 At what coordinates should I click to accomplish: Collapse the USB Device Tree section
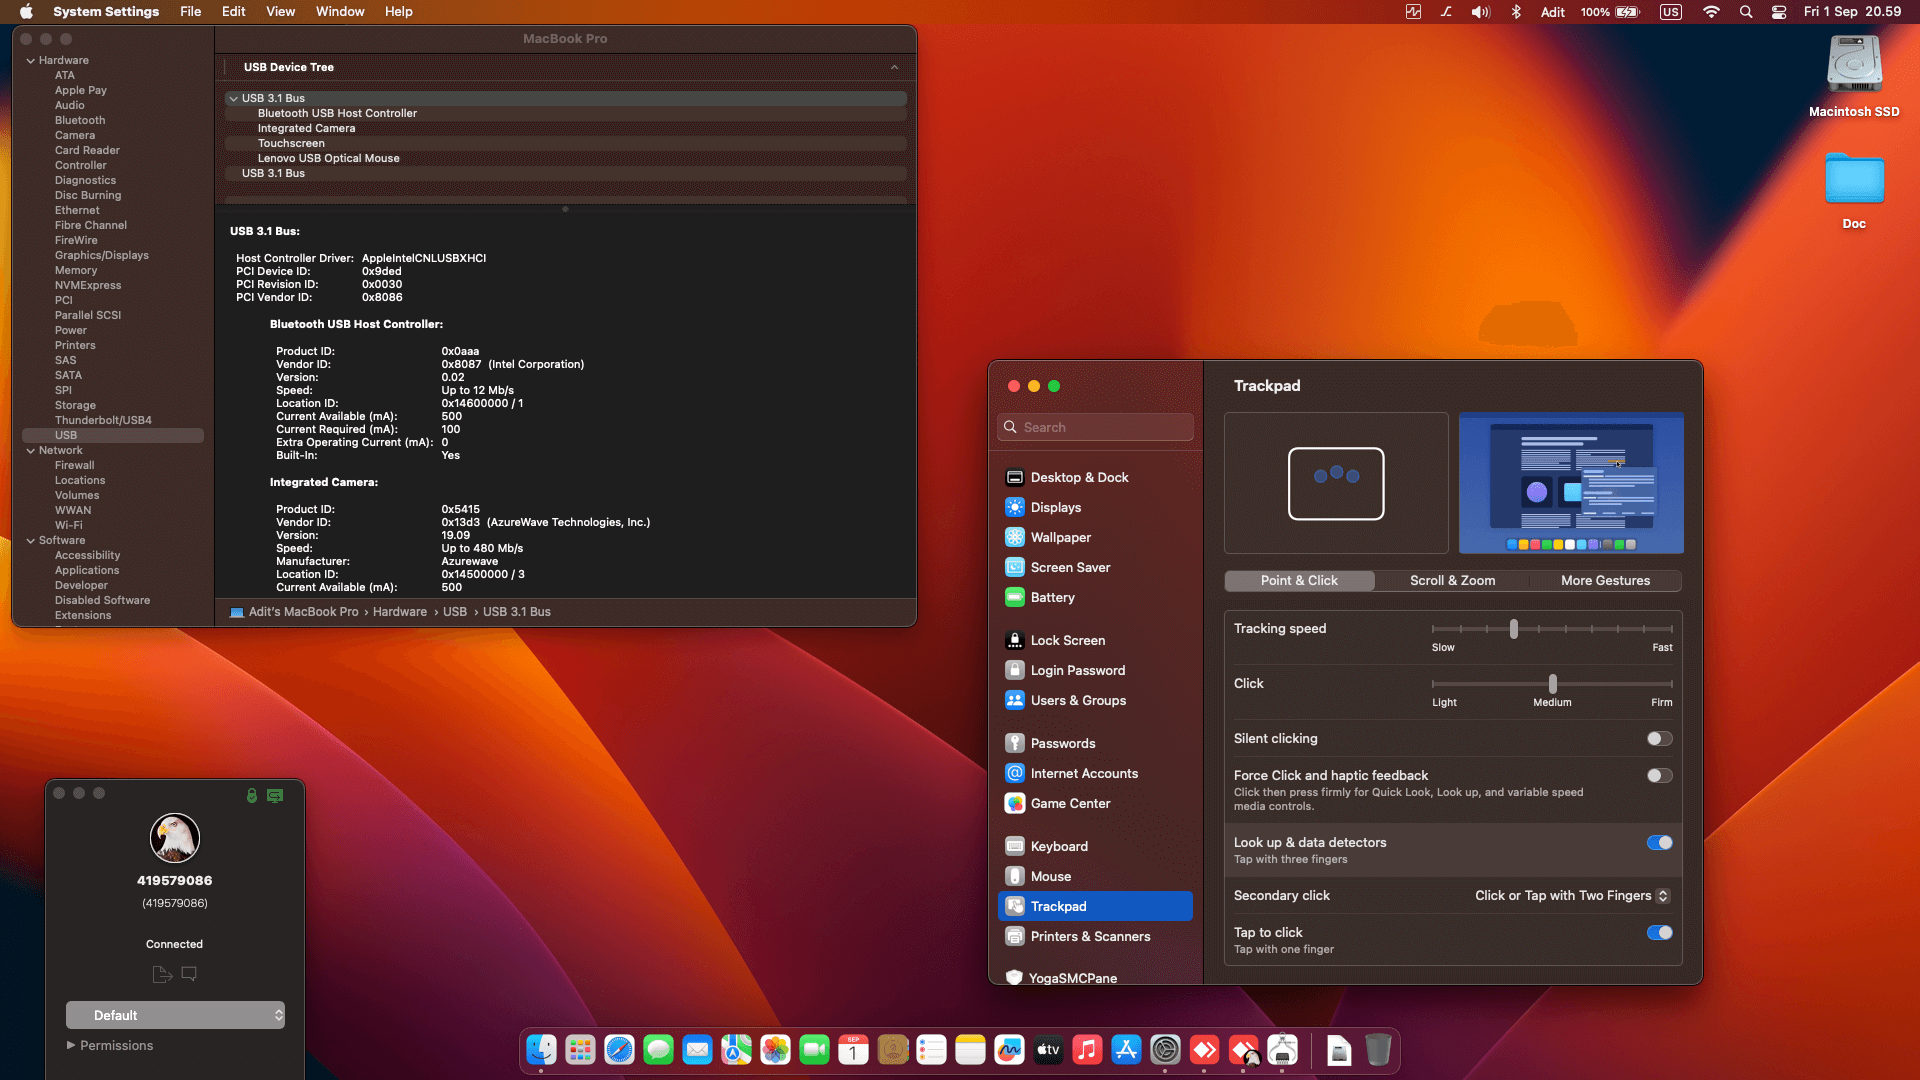pos(894,66)
